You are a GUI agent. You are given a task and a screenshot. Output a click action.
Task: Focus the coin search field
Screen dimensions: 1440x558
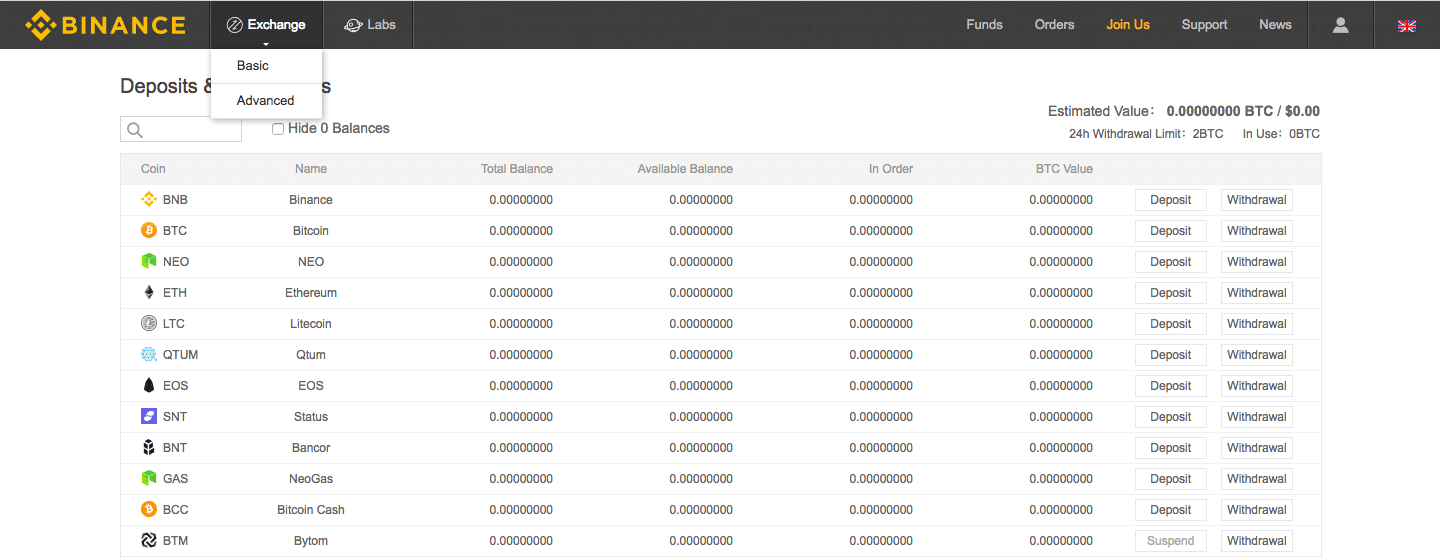coord(181,130)
